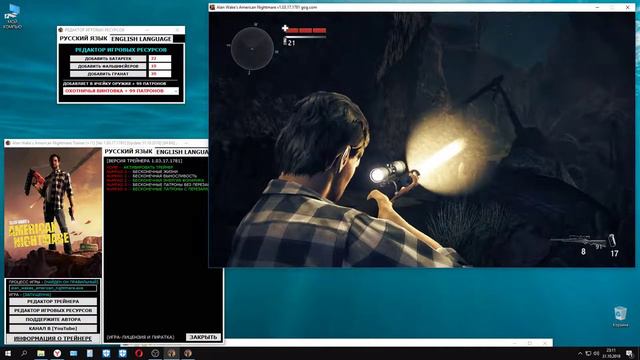The image size is (640, 360).
Task: Click the infinite flashlight energy cheat line
Action: coord(155,180)
